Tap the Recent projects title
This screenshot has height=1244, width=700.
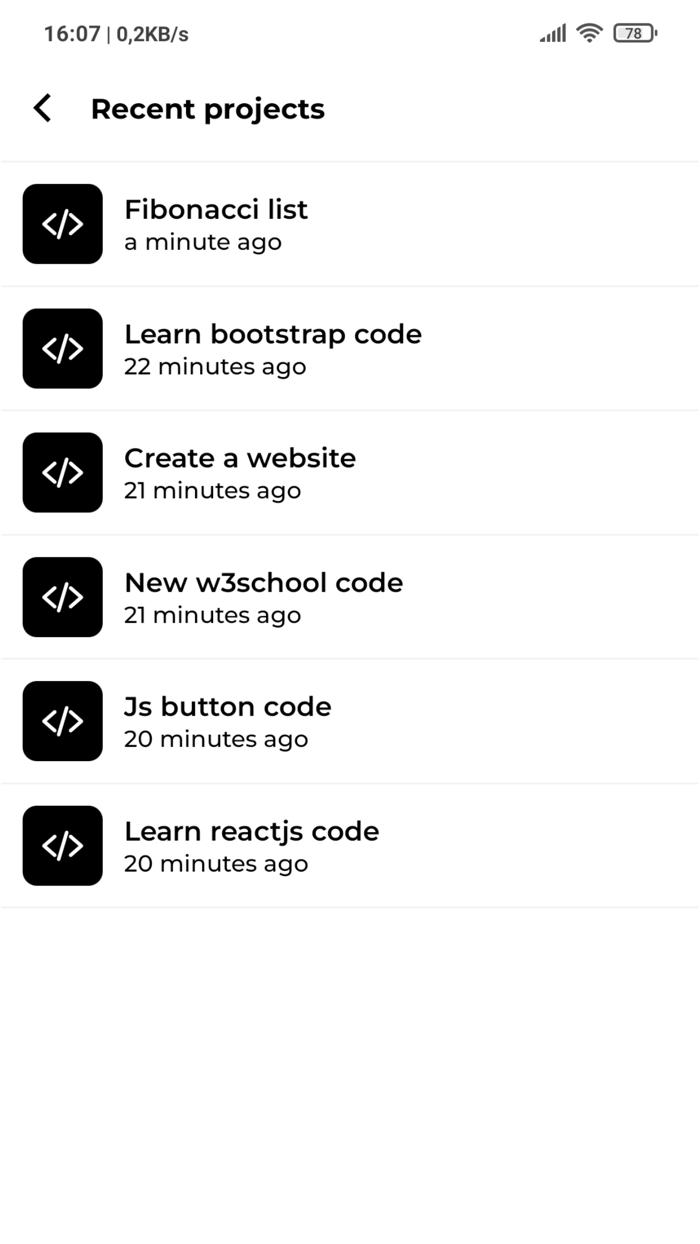207,108
